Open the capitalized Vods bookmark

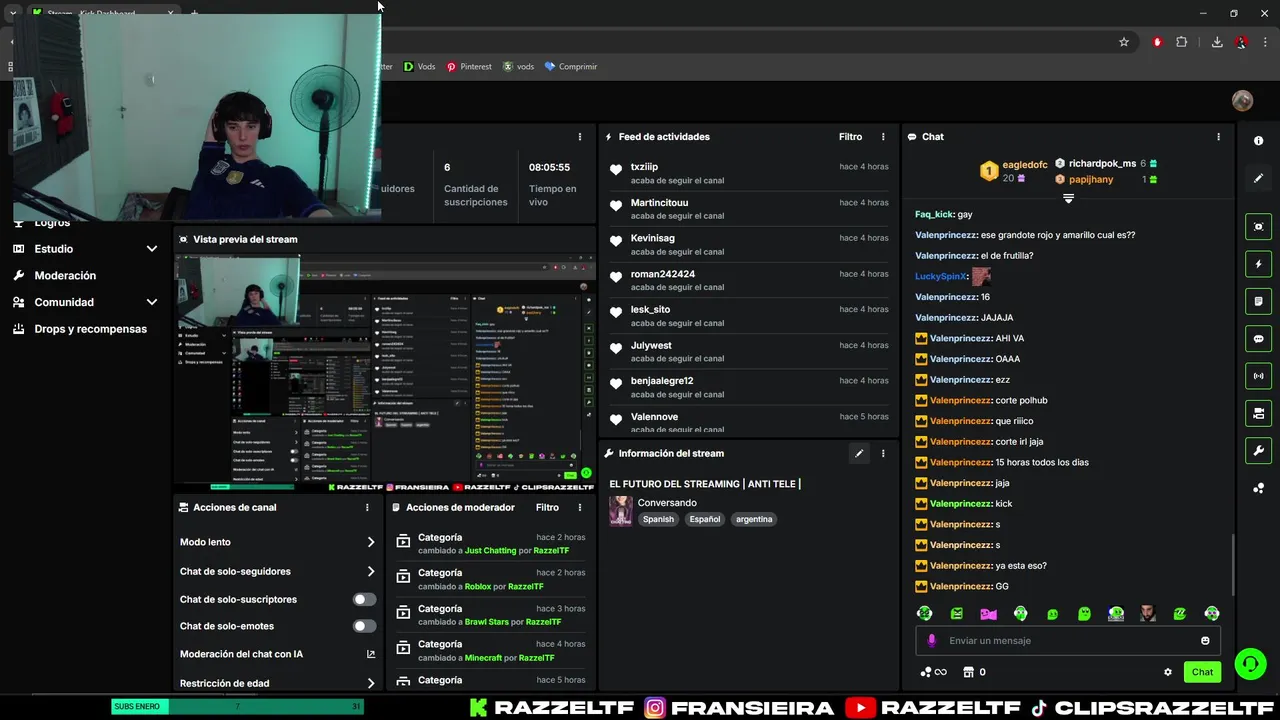[420, 67]
